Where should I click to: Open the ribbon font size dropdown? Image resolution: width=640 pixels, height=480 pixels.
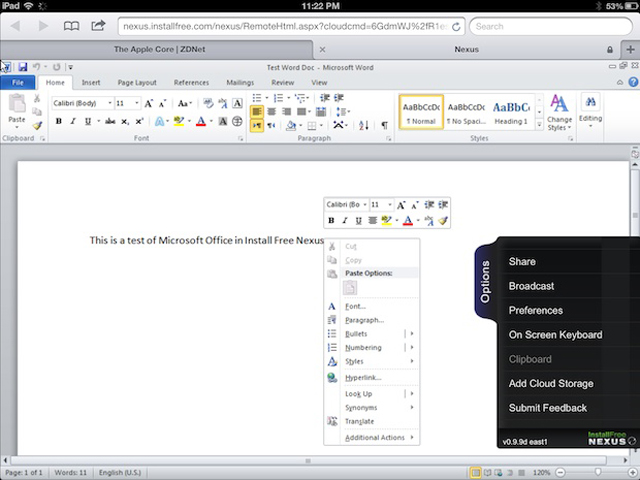[x=137, y=103]
